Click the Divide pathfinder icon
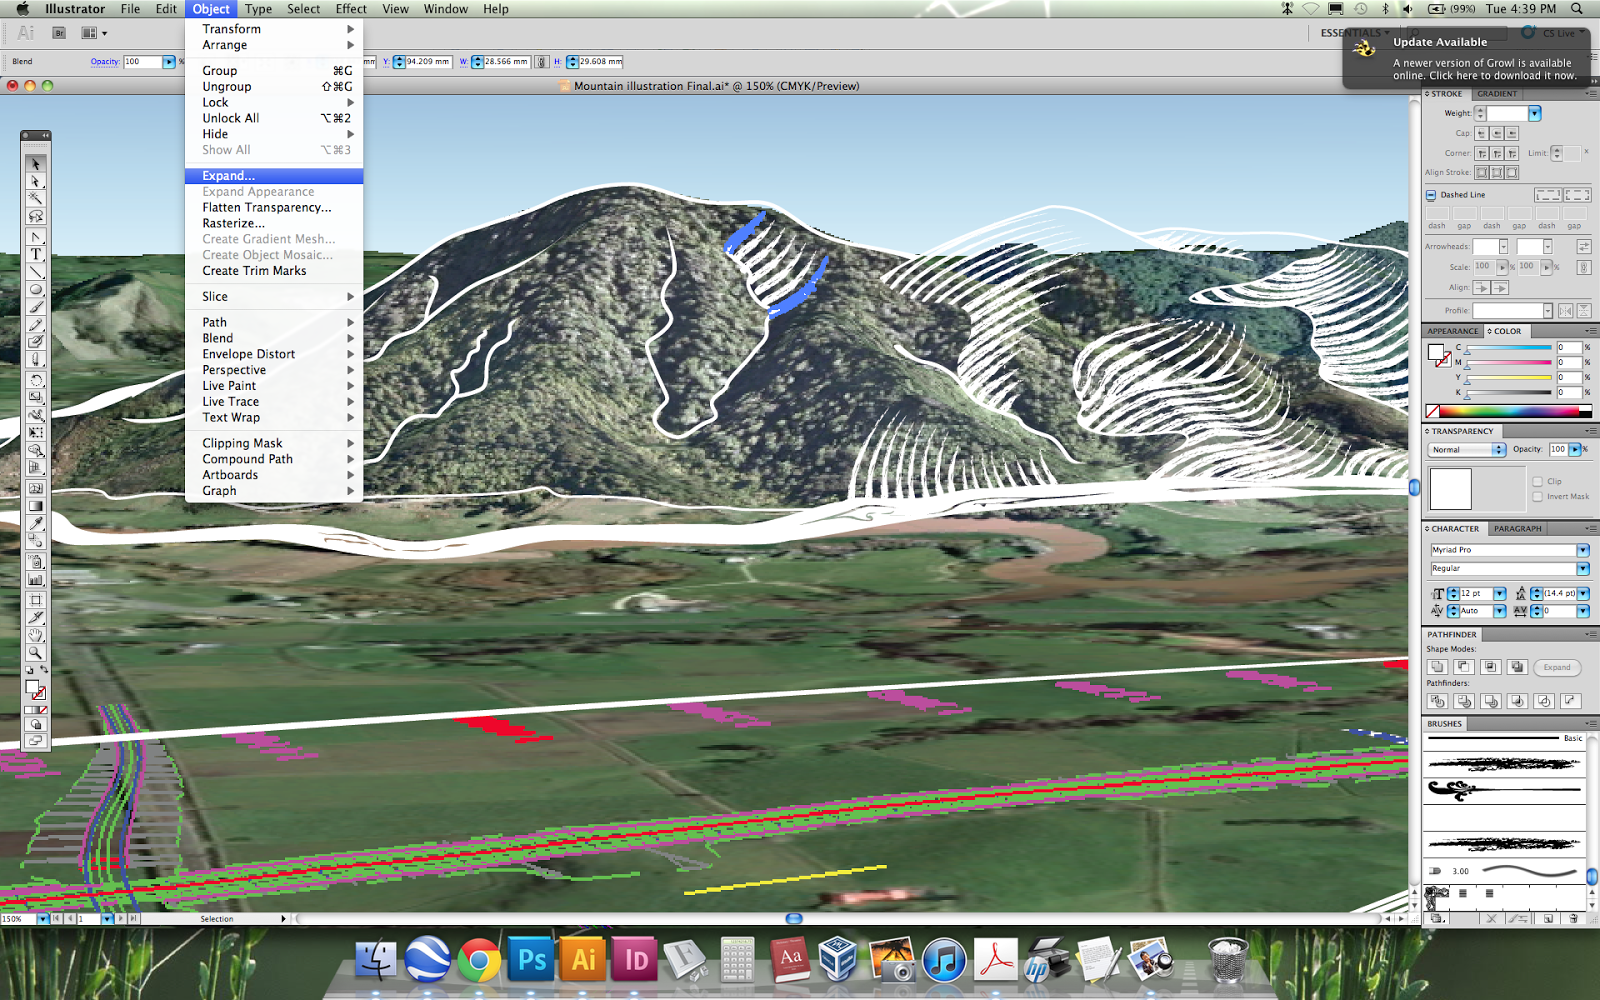 [1438, 701]
